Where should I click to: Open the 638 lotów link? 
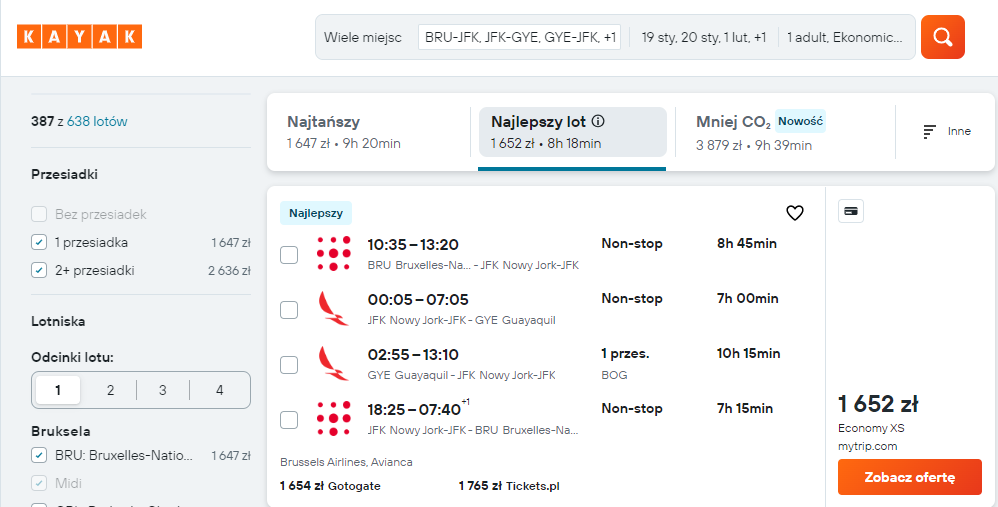(x=97, y=121)
